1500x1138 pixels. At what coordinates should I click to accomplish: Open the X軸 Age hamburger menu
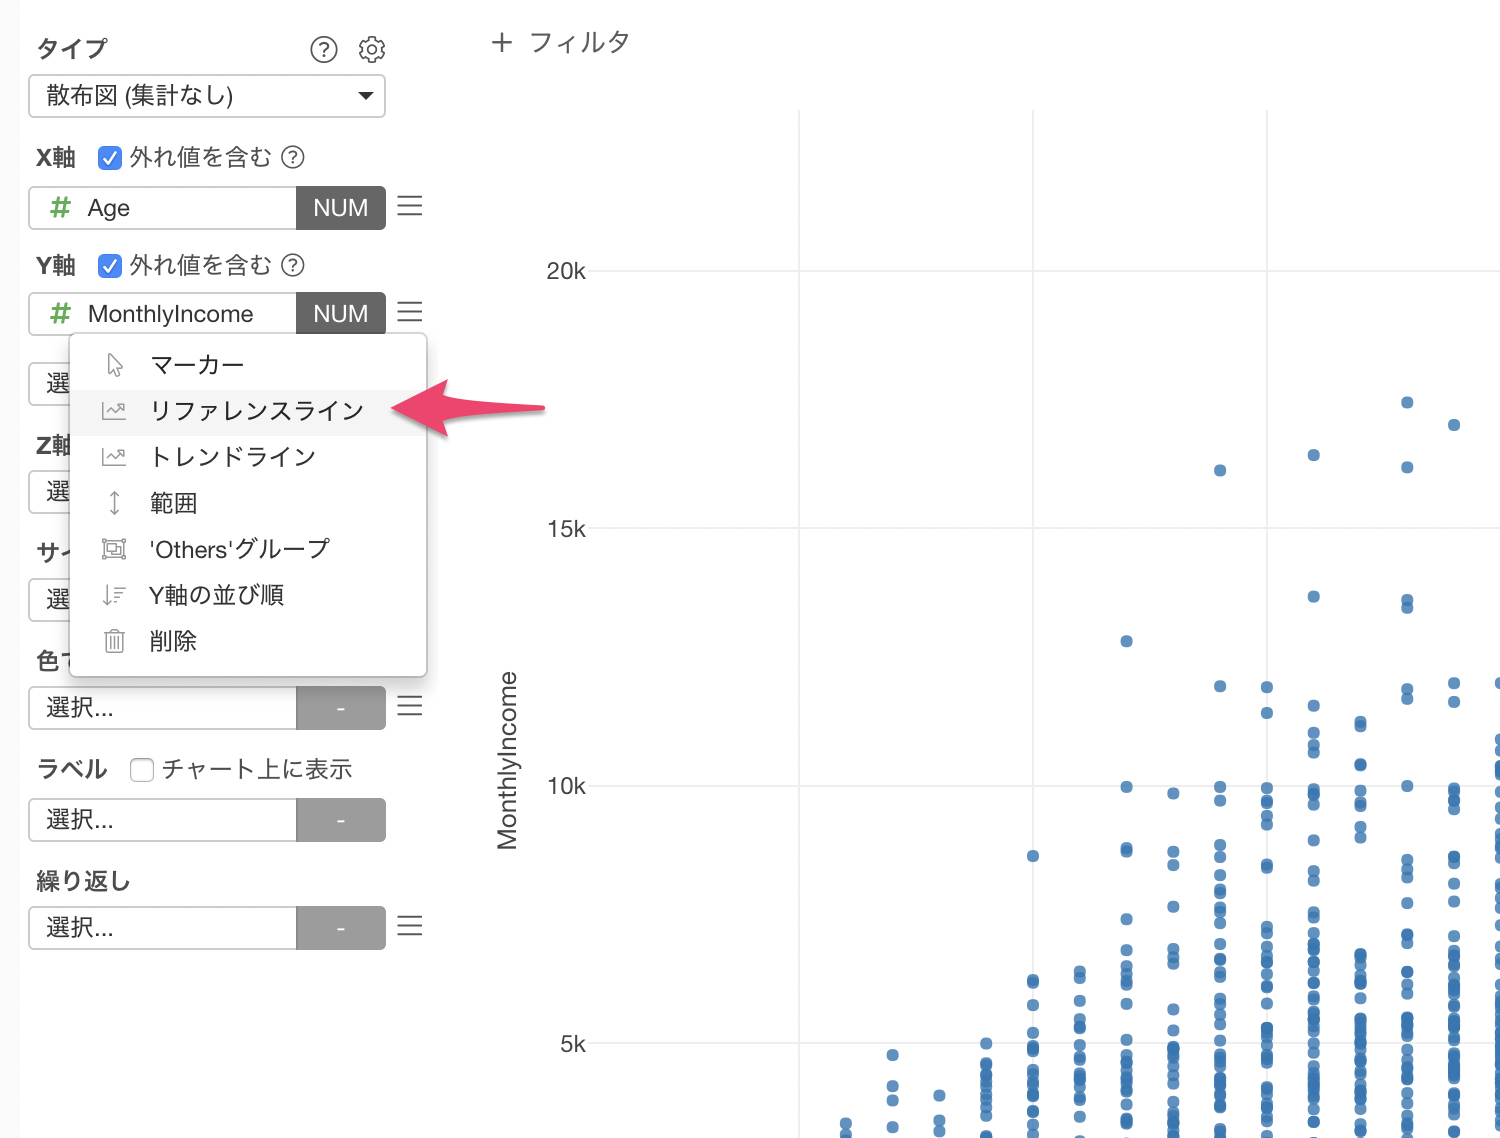click(x=410, y=206)
